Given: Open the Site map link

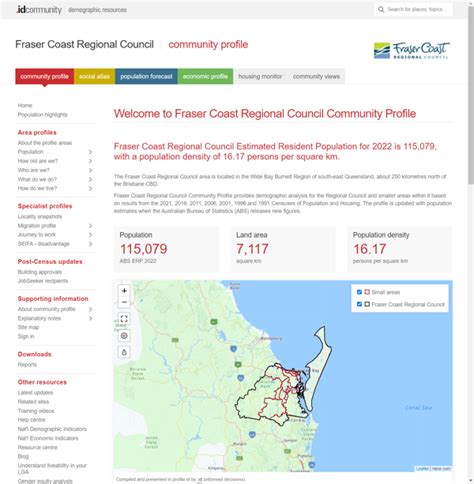Looking at the screenshot, I should (x=28, y=327).
